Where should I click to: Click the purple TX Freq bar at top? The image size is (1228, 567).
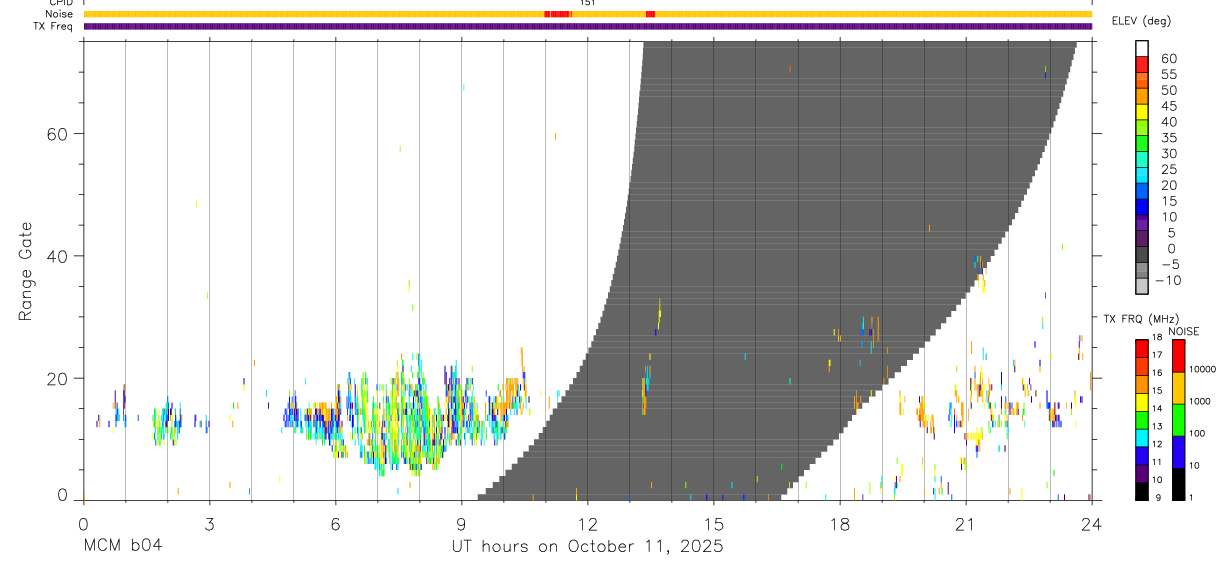(x=588, y=26)
